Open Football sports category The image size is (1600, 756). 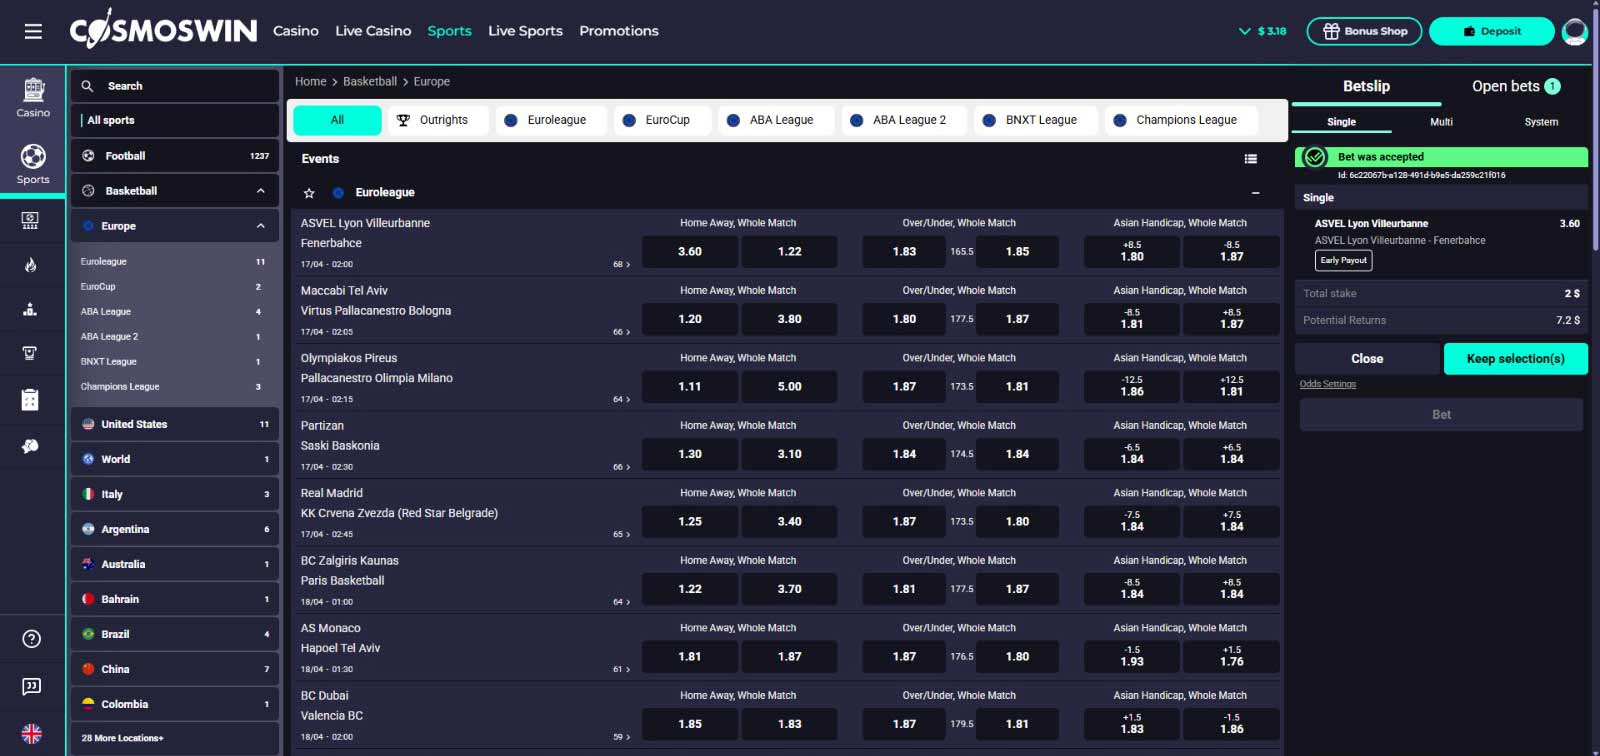tap(175, 156)
